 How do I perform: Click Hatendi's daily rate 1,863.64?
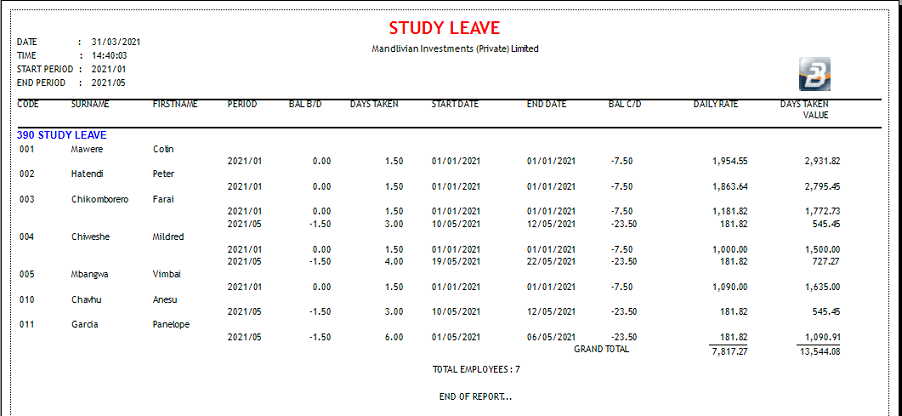point(730,186)
